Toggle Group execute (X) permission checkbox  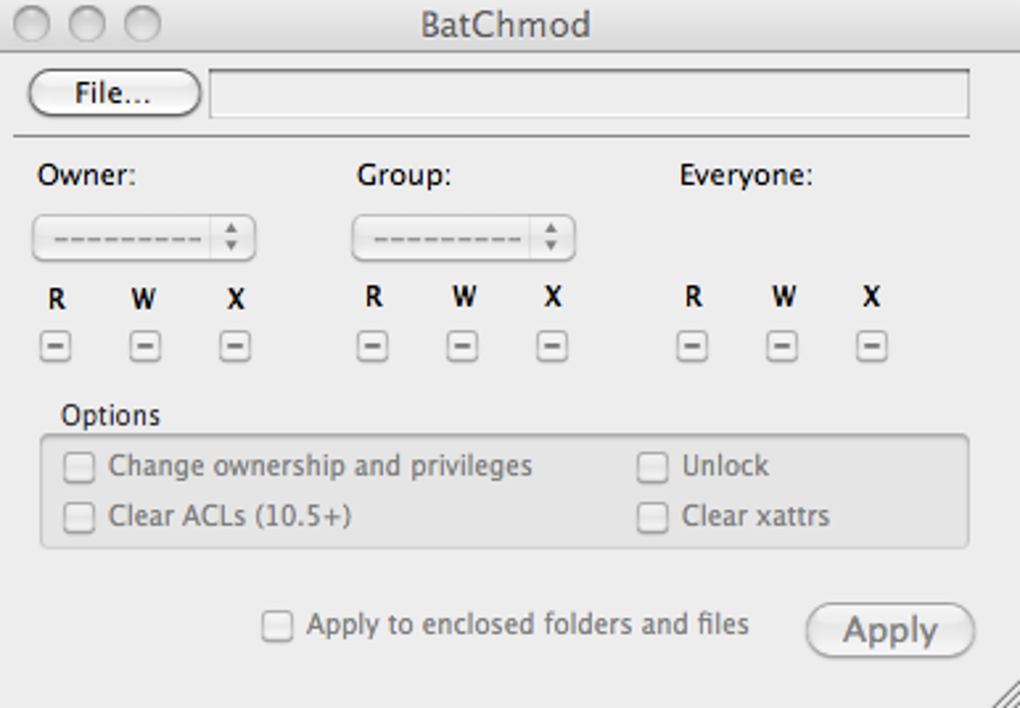point(552,347)
